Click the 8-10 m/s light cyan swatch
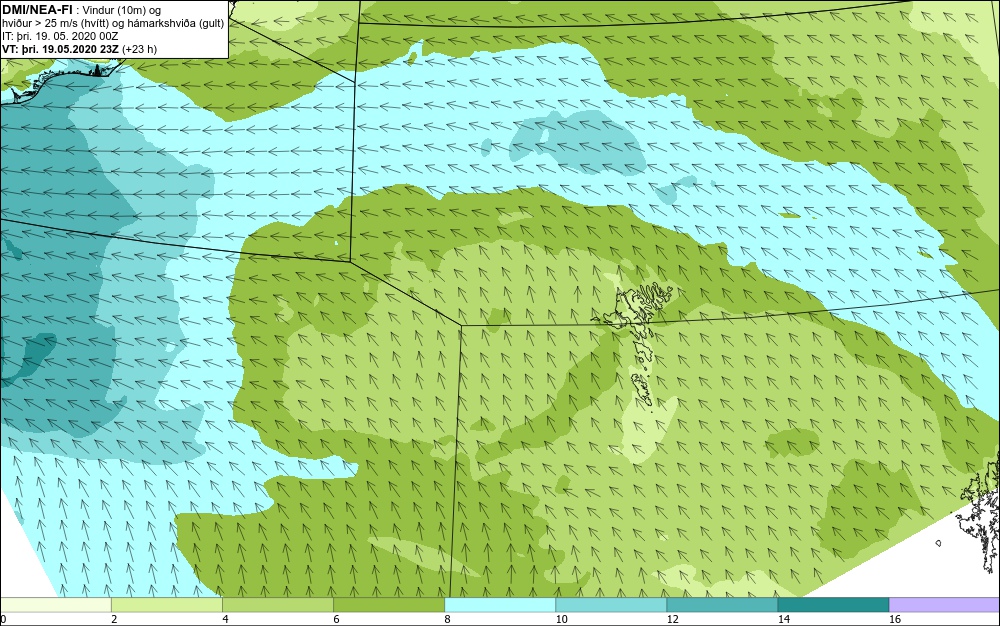Image resolution: width=1000 pixels, height=626 pixels. click(x=499, y=604)
